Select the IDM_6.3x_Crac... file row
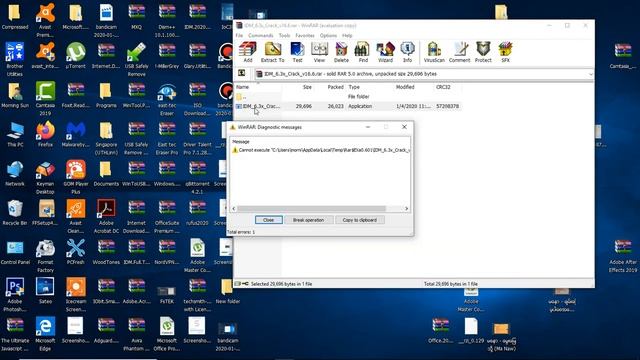Image resolution: width=640 pixels, height=360 pixels. pos(347,106)
